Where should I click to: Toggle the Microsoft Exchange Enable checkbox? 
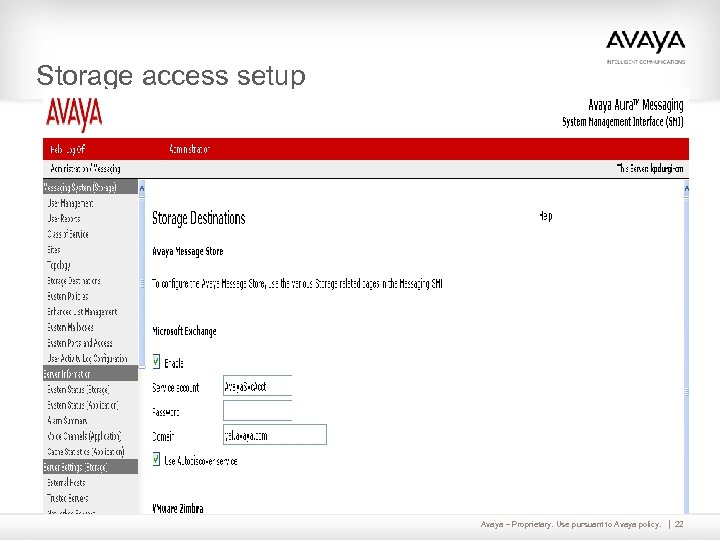coord(156,362)
